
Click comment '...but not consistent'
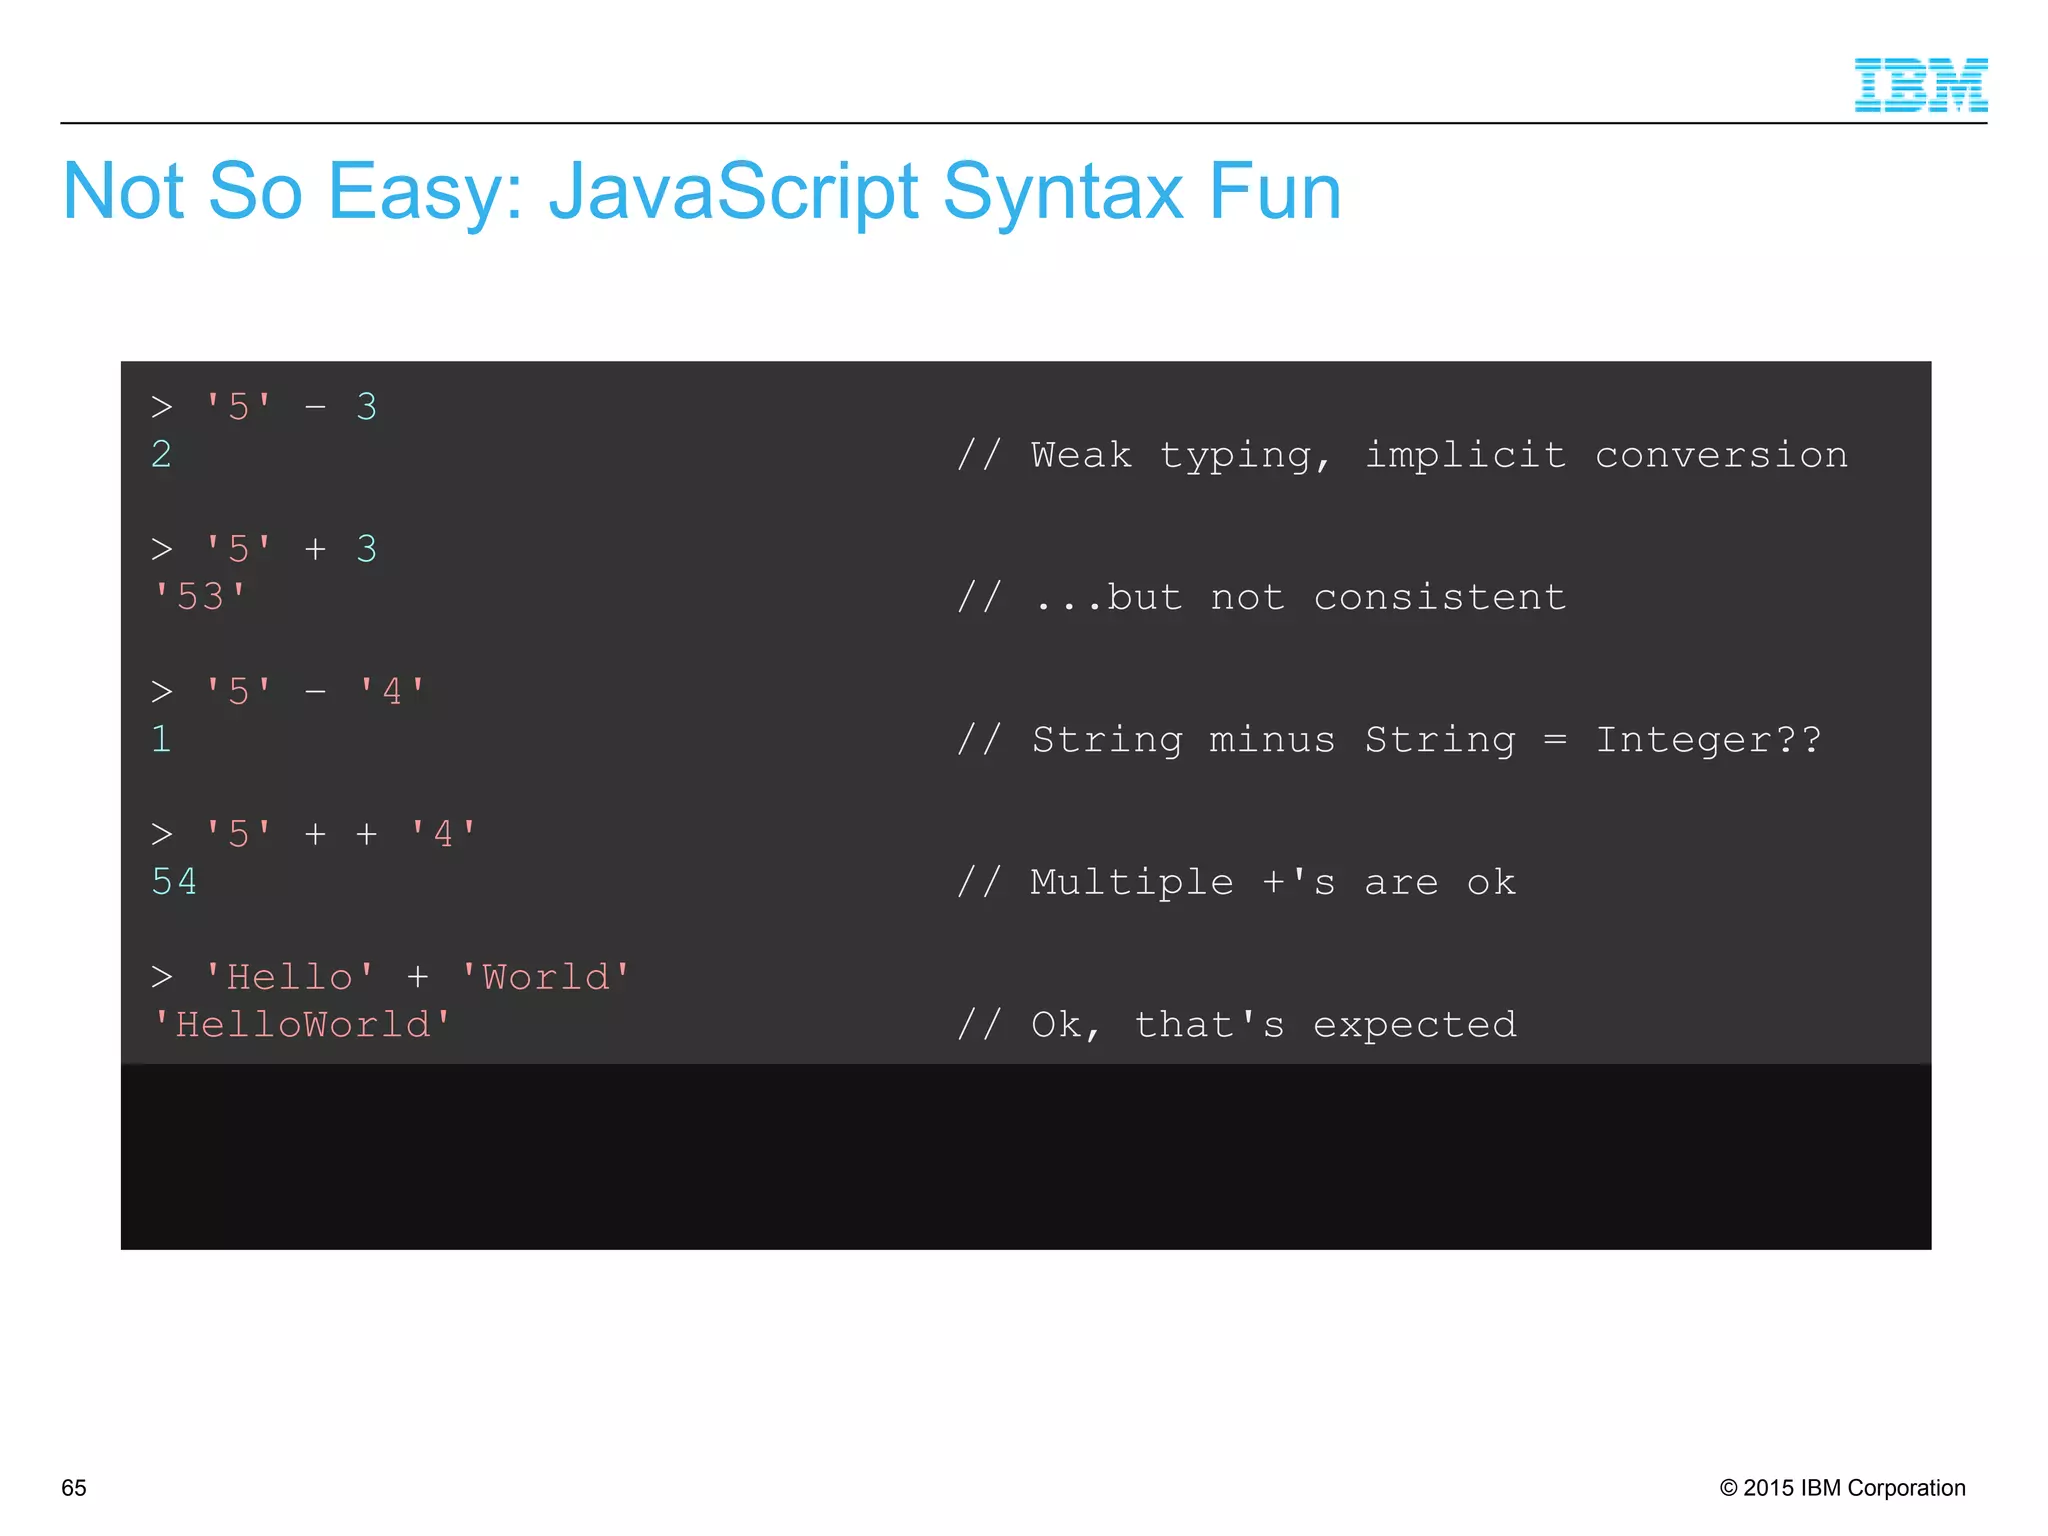pyautogui.click(x=1261, y=598)
